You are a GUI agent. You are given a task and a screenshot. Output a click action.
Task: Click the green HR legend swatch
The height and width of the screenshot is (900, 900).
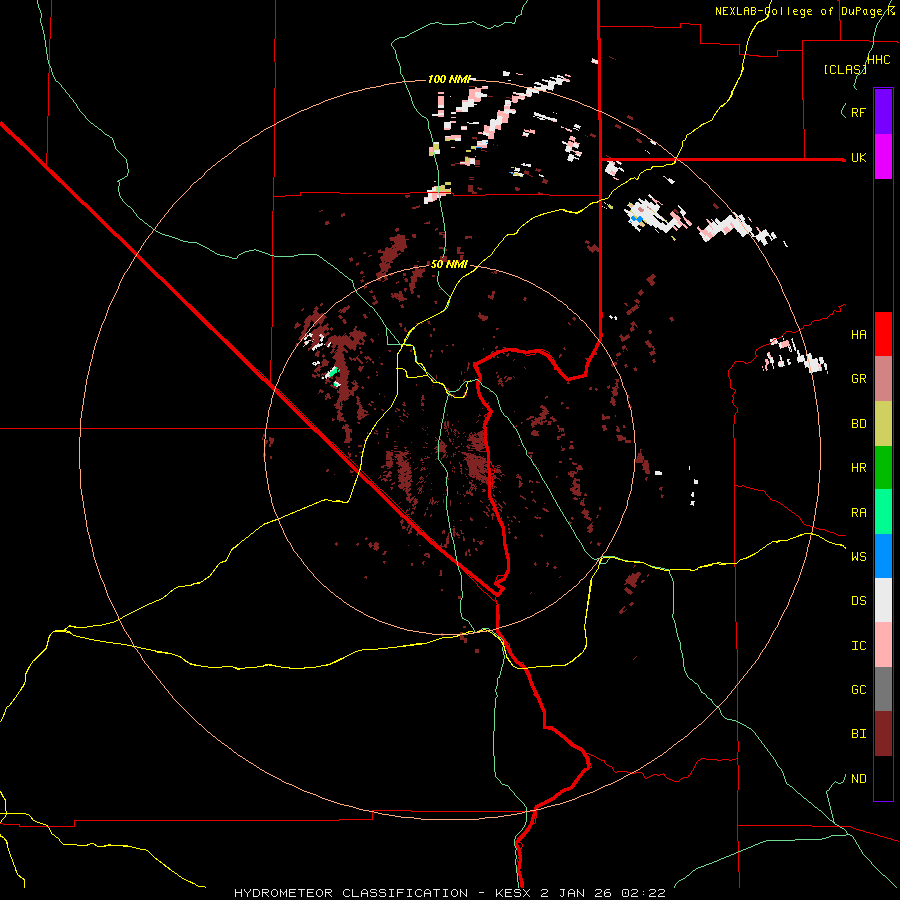point(883,468)
